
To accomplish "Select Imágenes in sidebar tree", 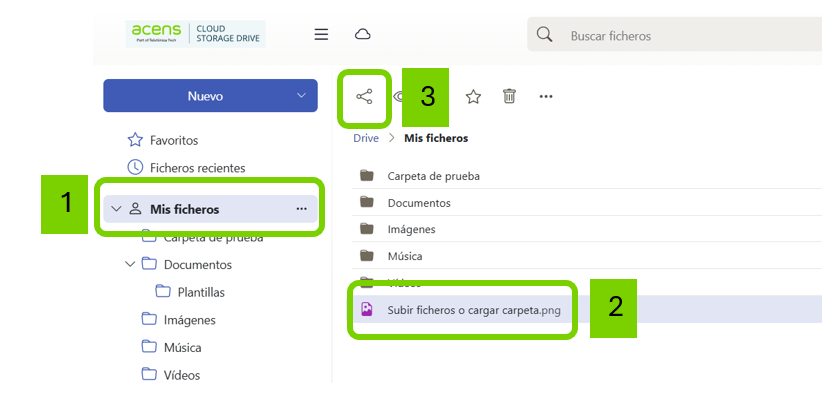I will click(190, 319).
